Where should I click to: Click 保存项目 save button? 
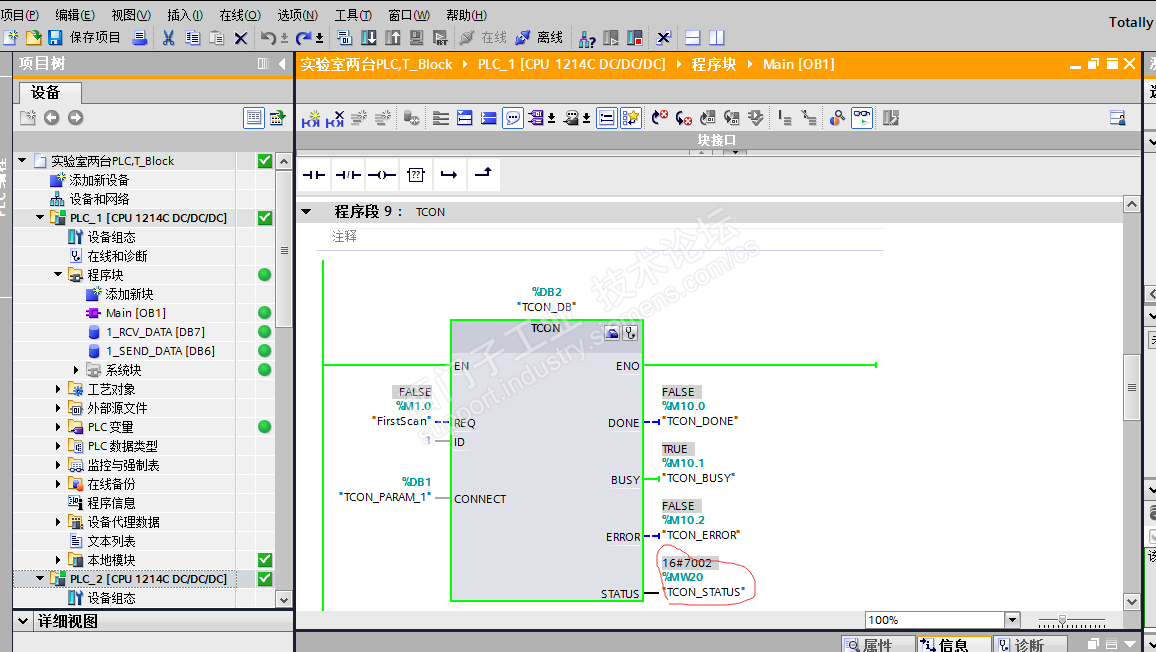pyautogui.click(x=85, y=37)
